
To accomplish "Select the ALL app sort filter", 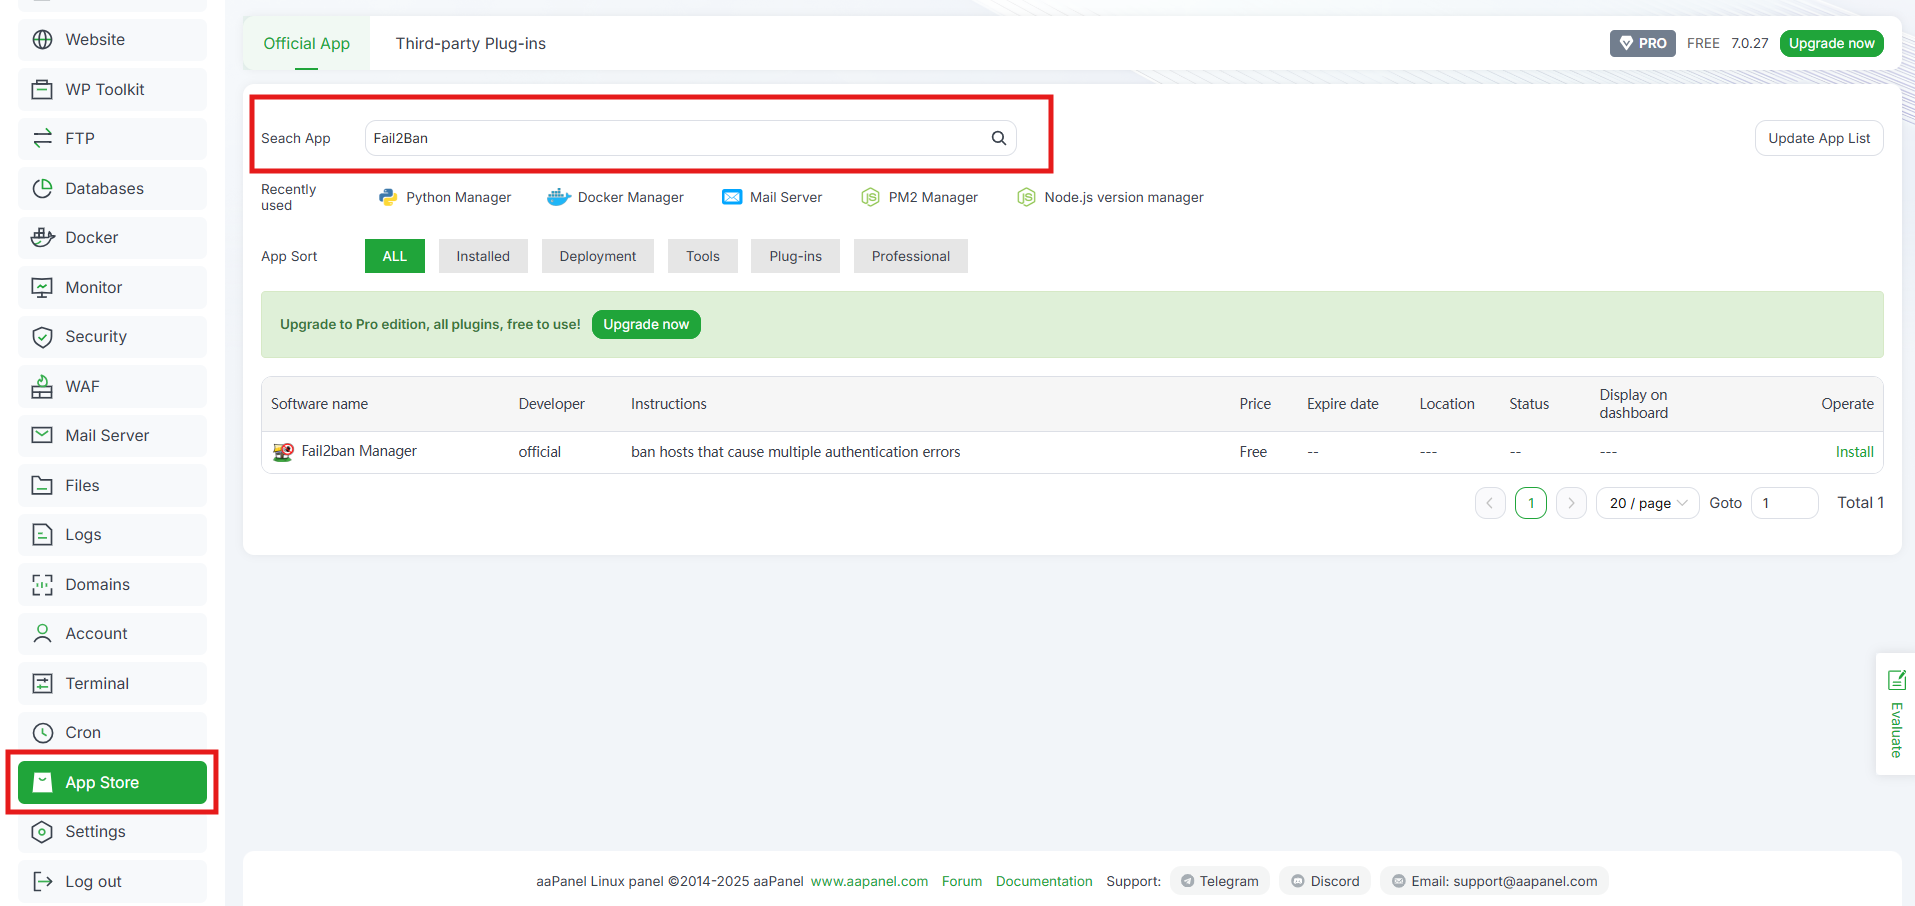I will 395,256.
